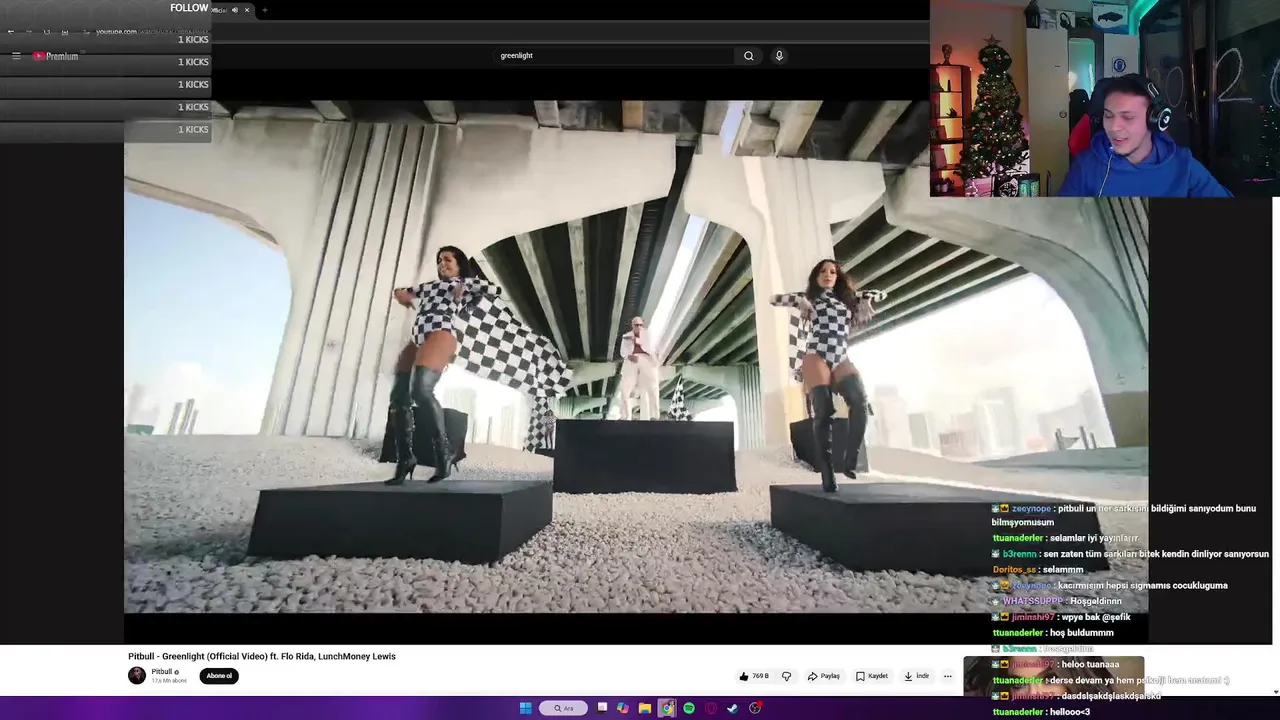This screenshot has width=1280, height=720.
Task: Click the YouTube search magnifier button
Action: click(748, 56)
